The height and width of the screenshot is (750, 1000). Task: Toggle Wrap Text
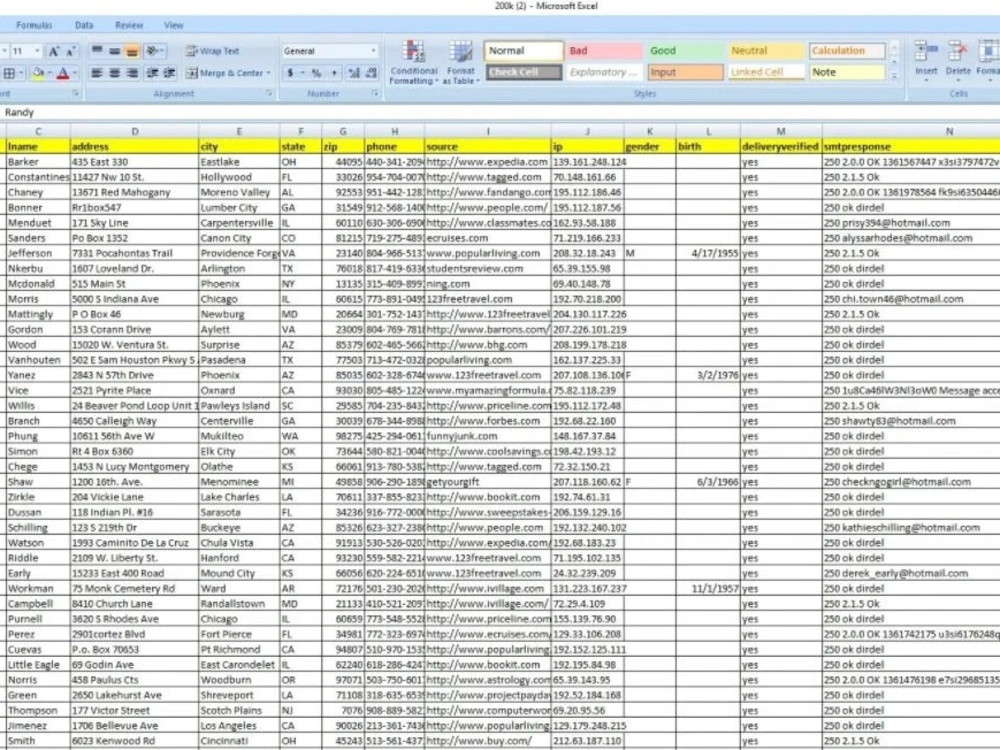[x=212, y=51]
